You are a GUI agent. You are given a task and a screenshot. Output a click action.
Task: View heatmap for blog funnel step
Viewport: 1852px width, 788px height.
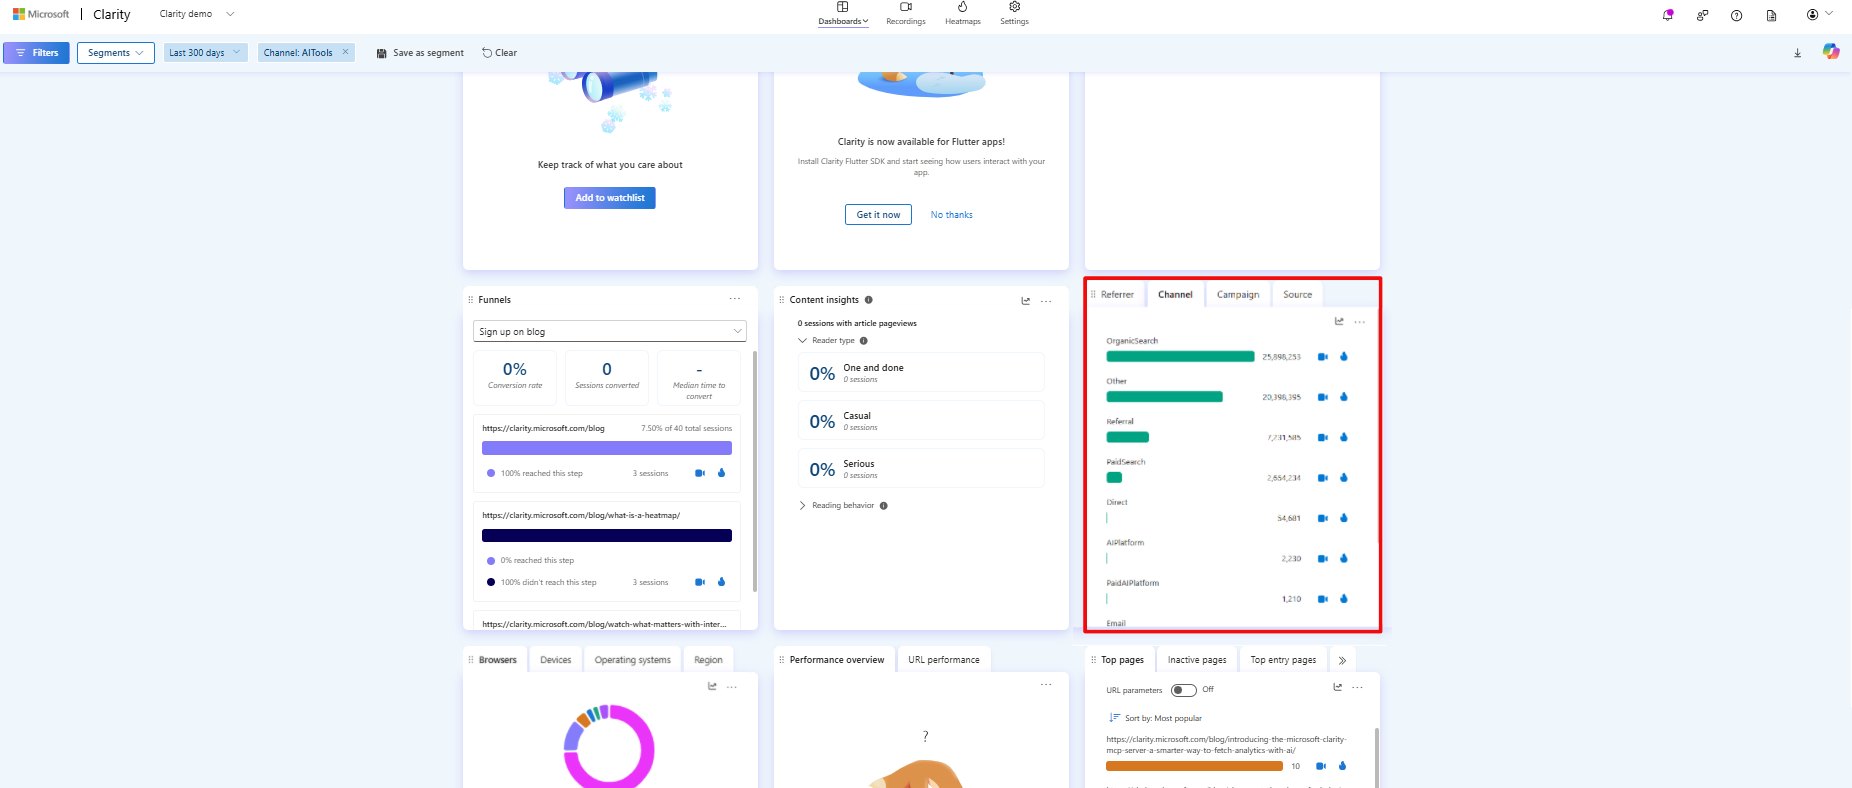coord(722,473)
